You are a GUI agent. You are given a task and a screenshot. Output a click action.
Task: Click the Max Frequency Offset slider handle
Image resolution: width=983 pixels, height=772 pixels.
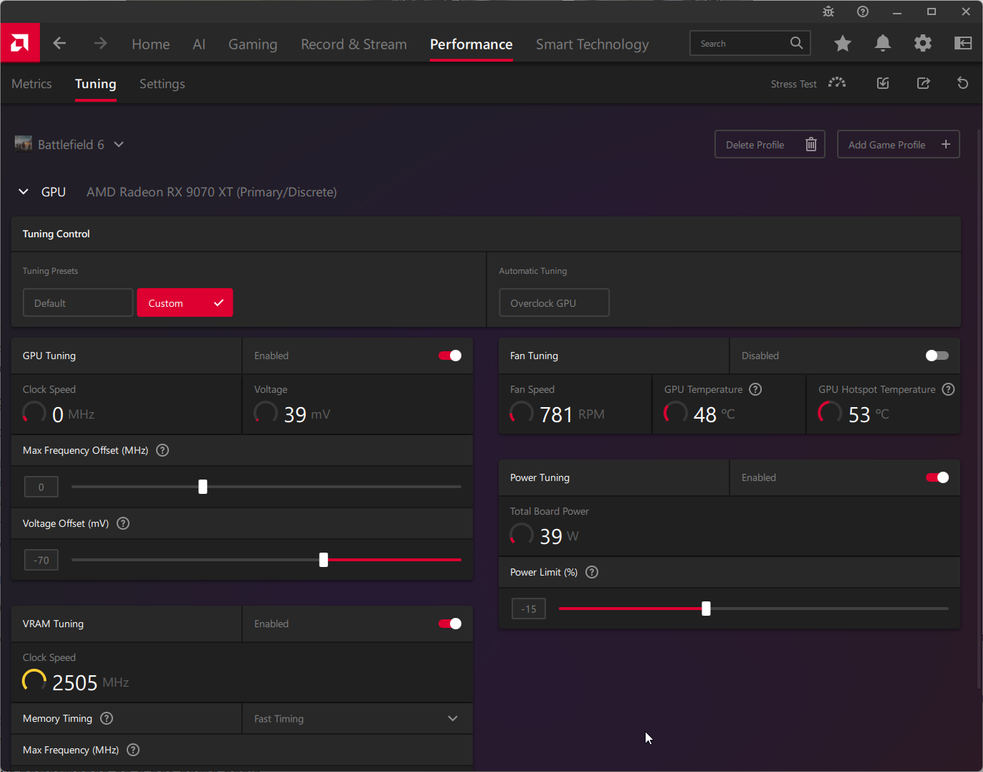pos(202,487)
